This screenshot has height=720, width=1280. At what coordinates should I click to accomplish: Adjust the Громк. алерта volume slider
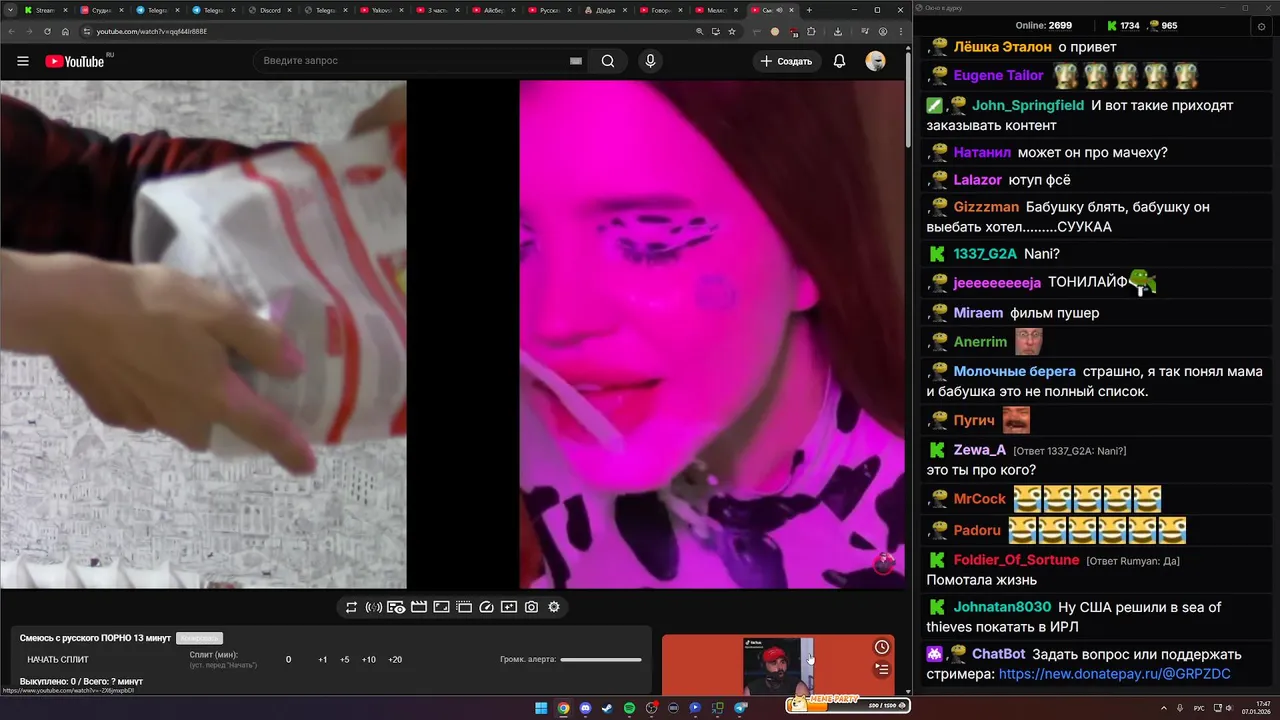point(601,660)
